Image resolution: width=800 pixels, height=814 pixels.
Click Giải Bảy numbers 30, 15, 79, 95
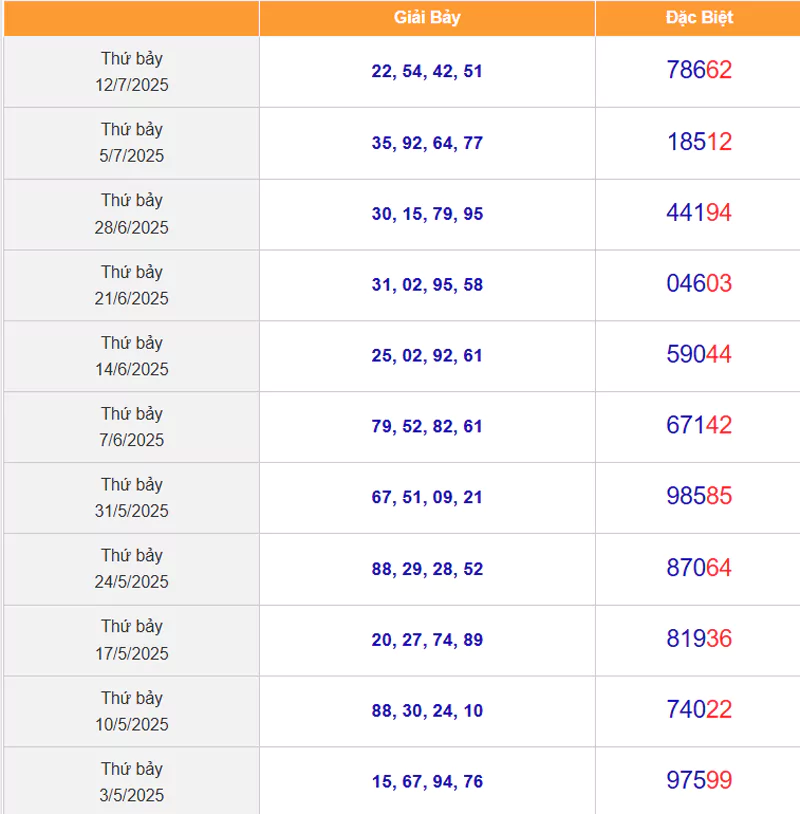[x=427, y=213]
